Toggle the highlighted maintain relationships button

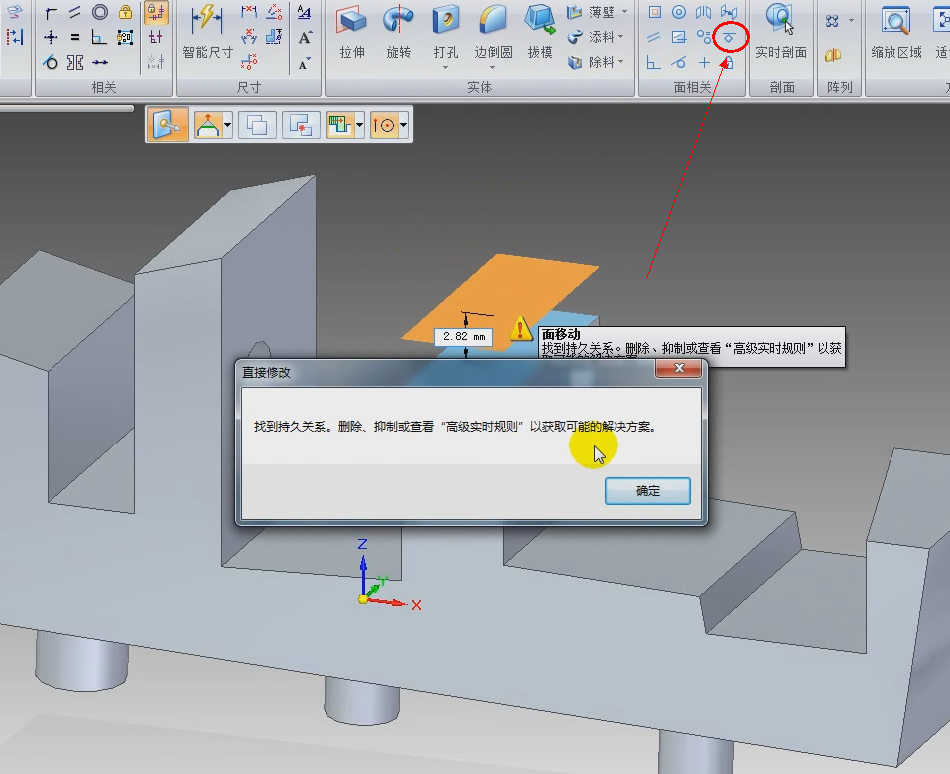point(156,12)
